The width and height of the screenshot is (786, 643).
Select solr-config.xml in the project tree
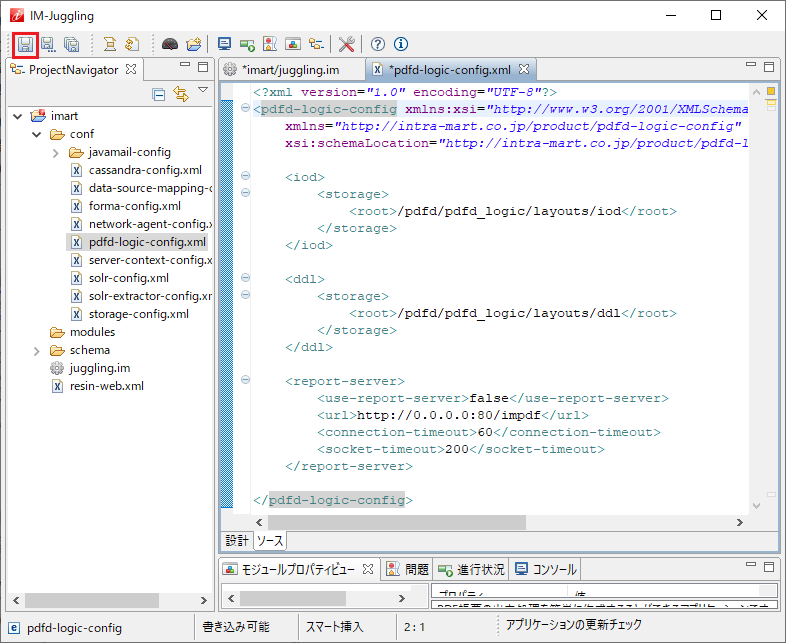(x=128, y=278)
